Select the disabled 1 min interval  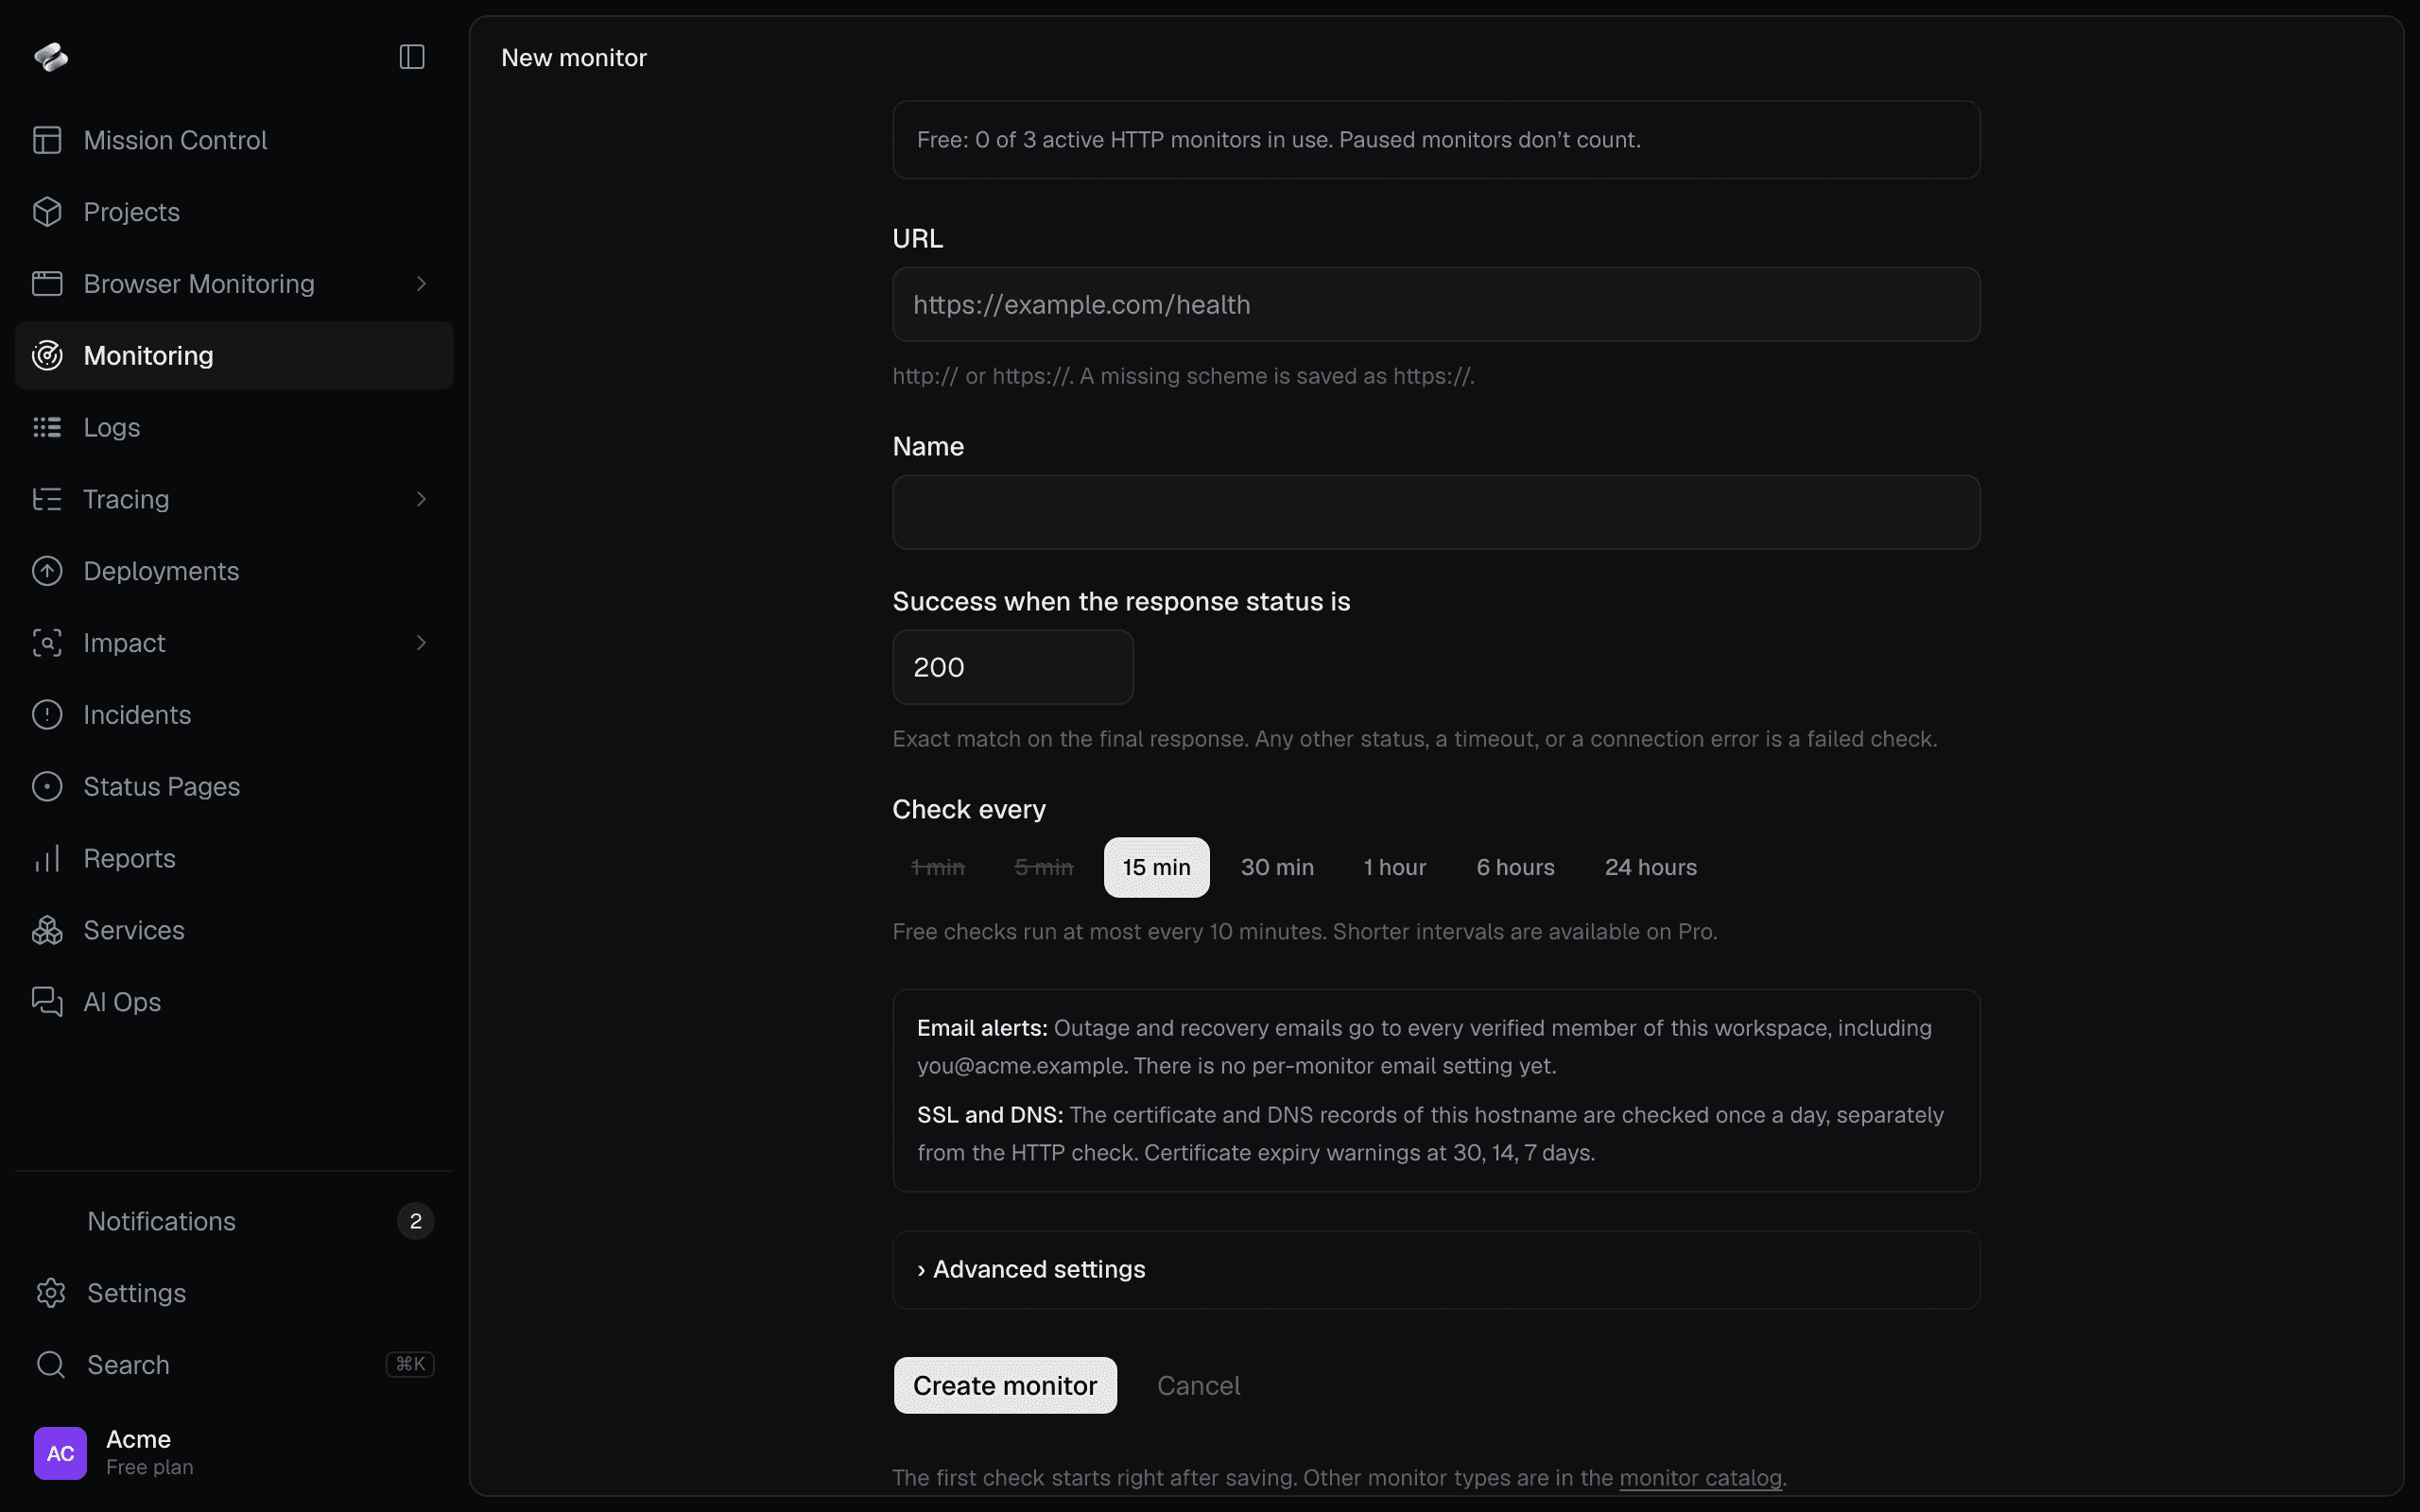point(937,867)
